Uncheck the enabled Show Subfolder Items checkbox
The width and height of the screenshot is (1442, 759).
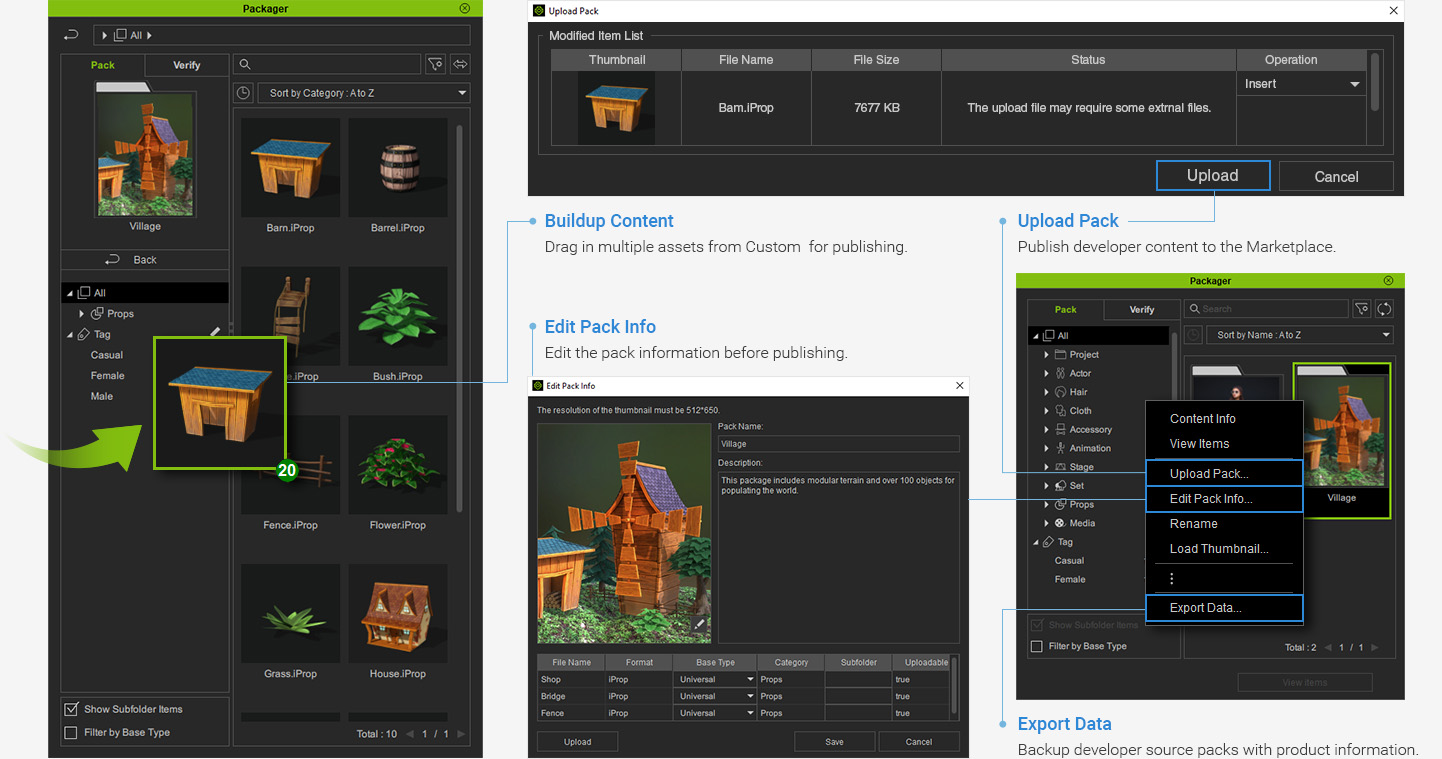[71, 709]
